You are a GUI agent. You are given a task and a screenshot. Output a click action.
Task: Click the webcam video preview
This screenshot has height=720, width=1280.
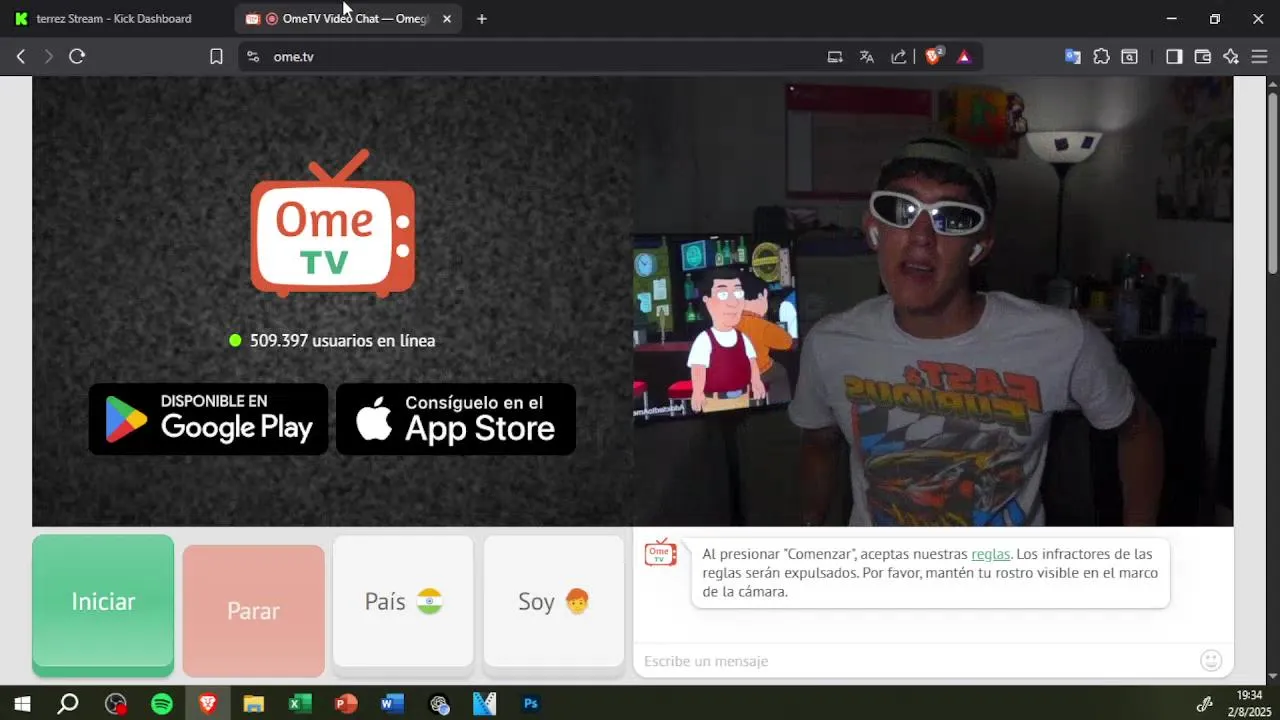(933, 302)
